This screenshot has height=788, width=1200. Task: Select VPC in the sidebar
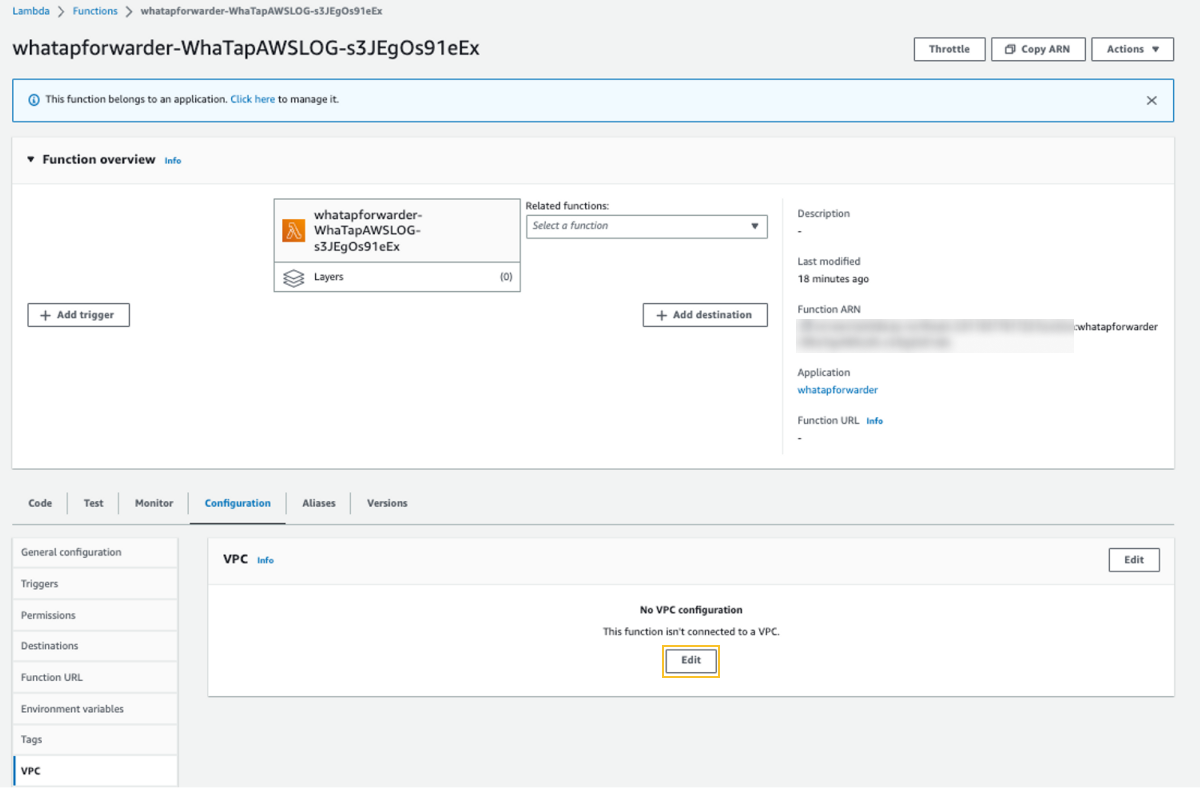click(95, 771)
